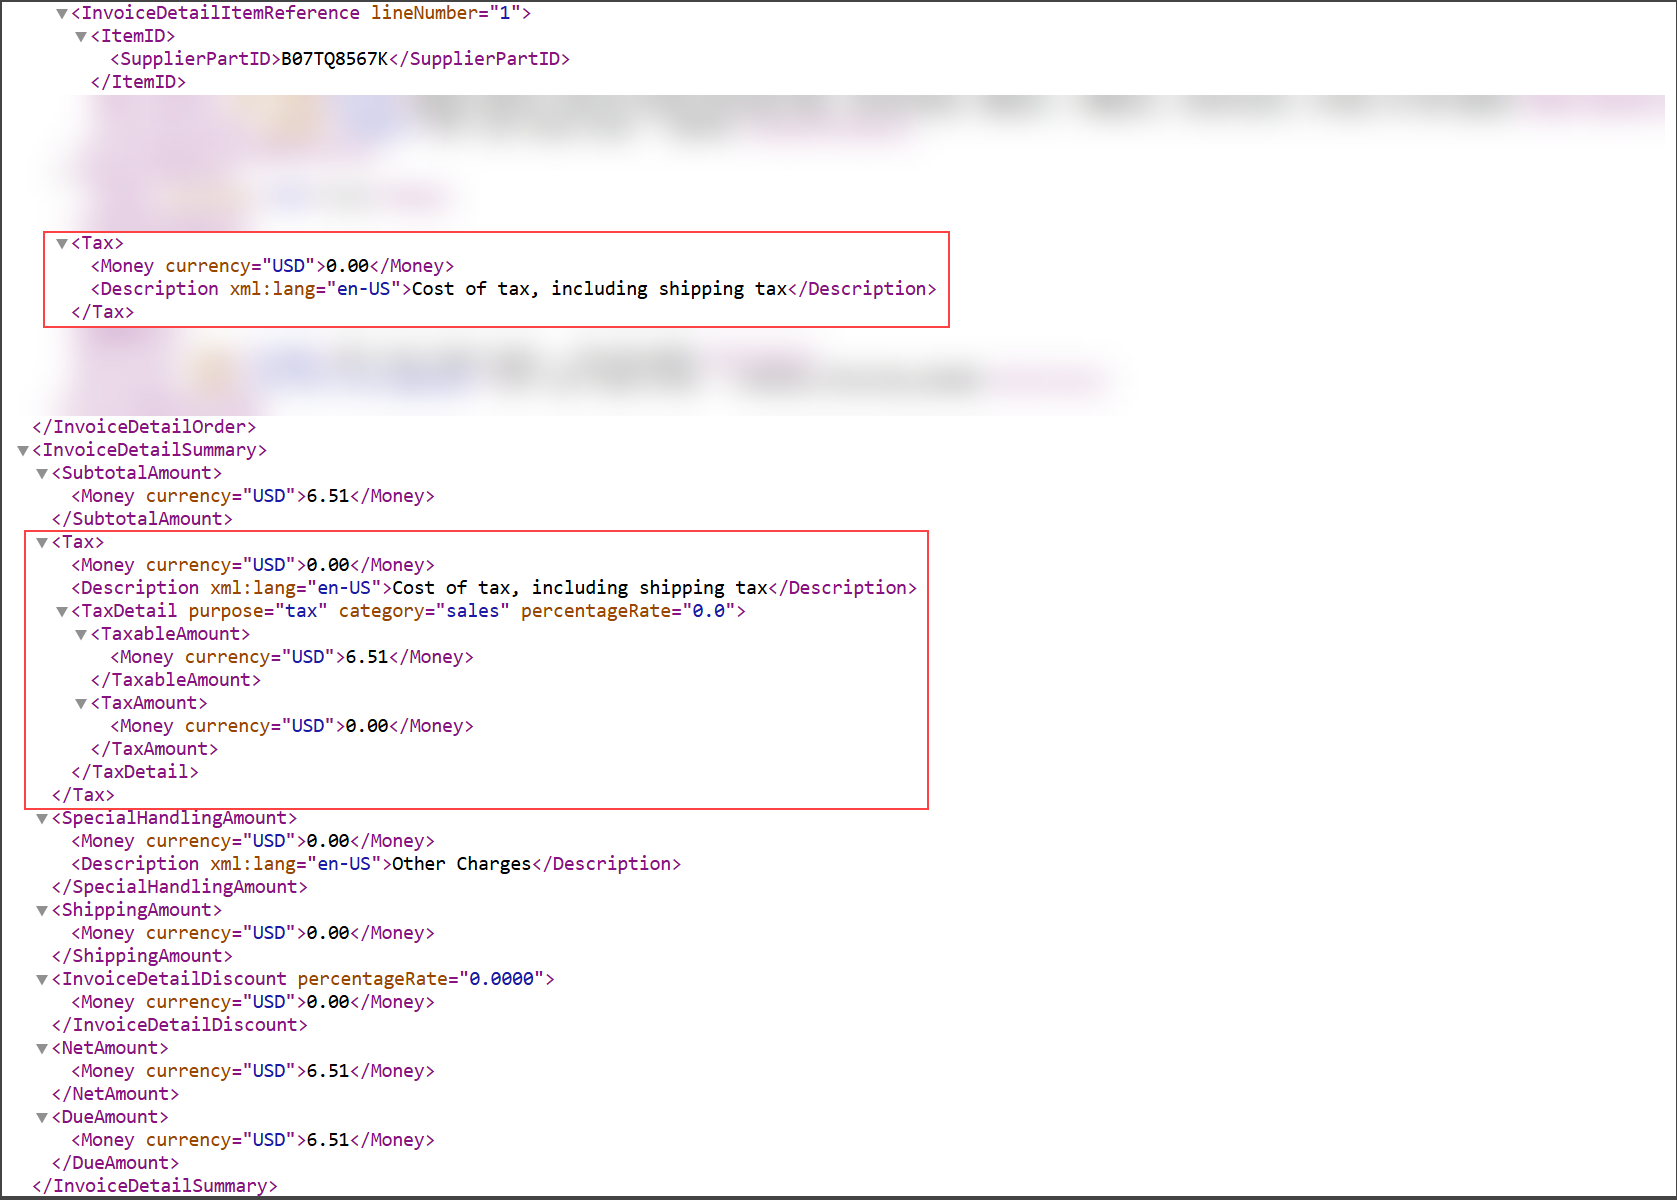
Task: Collapse the first Tax node in InvoiceDetailOrder
Action: pyautogui.click(x=62, y=244)
